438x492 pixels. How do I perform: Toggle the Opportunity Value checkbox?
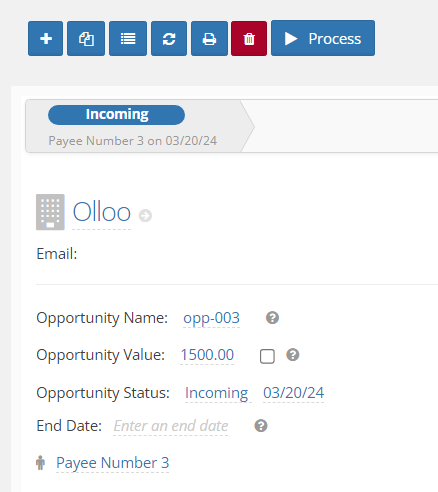(267, 356)
